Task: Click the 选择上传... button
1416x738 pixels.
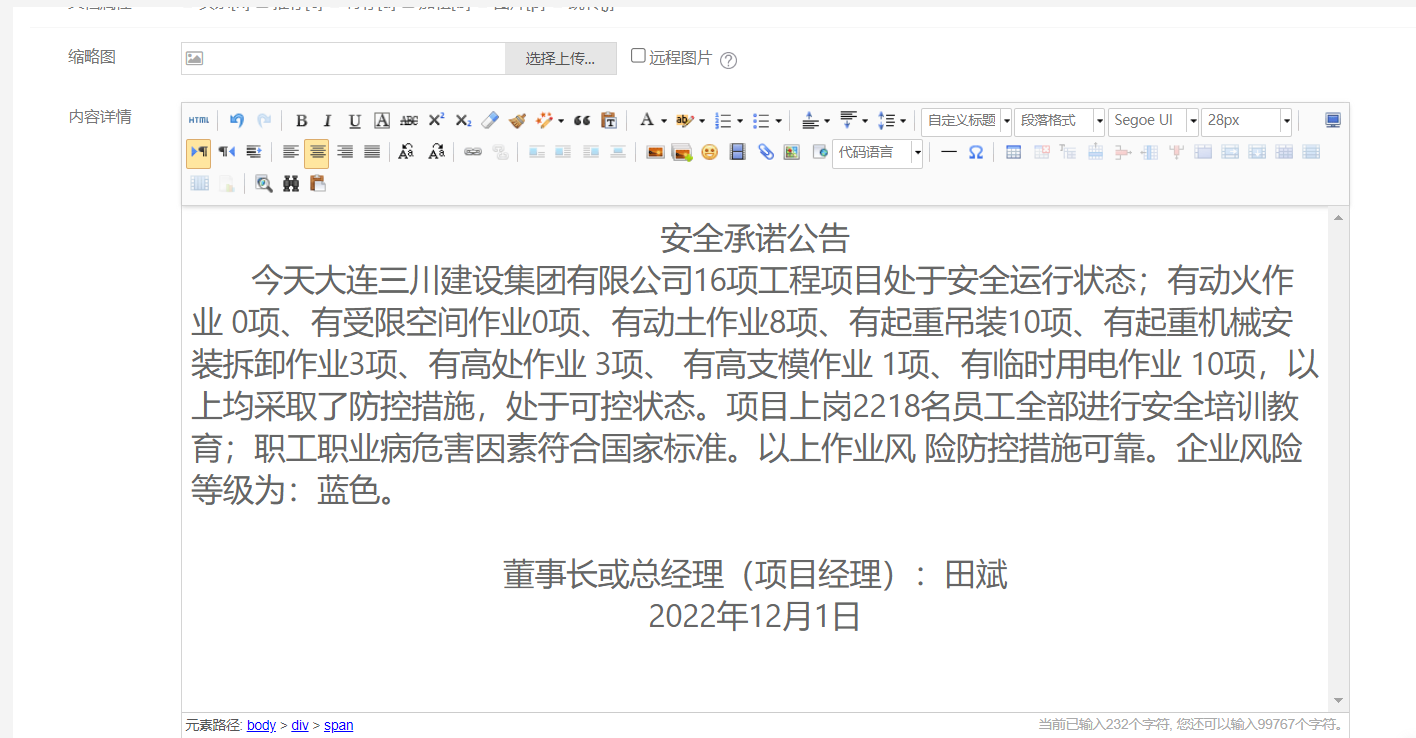Action: tap(560, 58)
